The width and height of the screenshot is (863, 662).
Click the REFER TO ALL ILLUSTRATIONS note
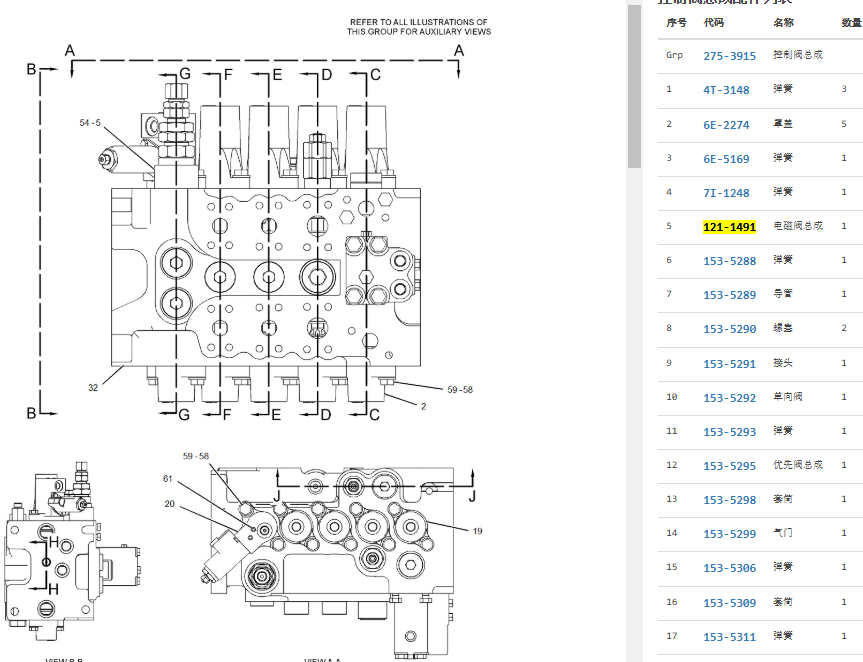click(x=419, y=27)
